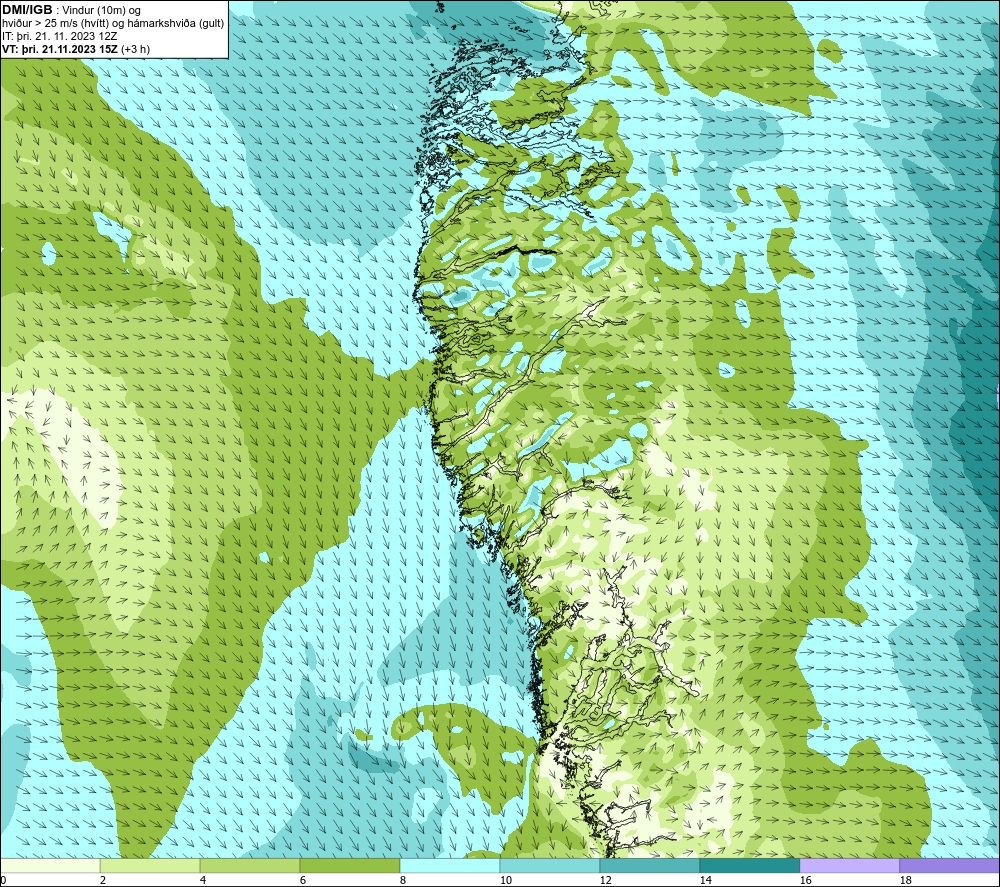Click the purple swatch above 18 m/s
Screen dimensions: 1000x887
tap(950, 865)
